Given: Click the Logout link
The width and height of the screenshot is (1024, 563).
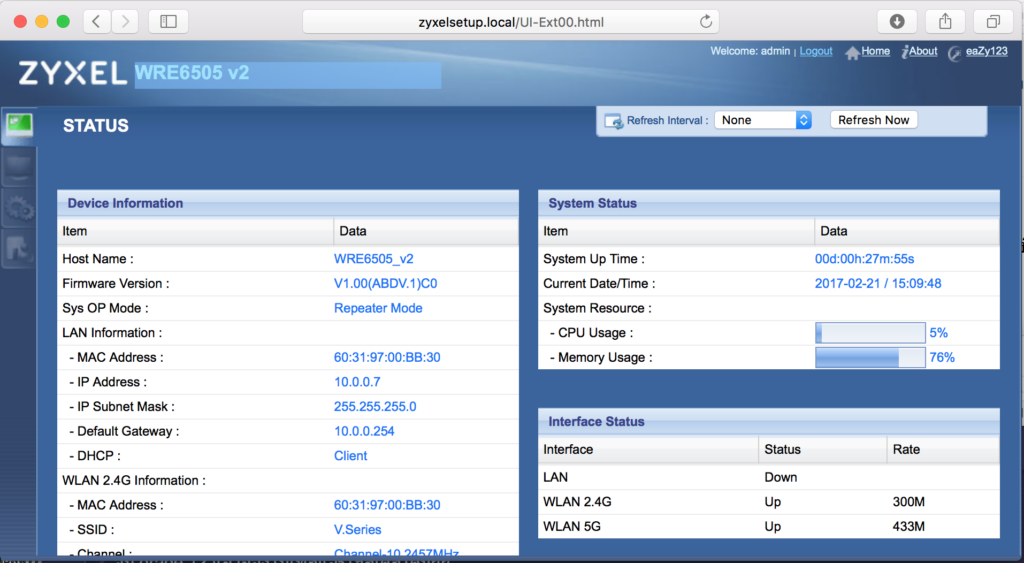Looking at the screenshot, I should pos(816,51).
